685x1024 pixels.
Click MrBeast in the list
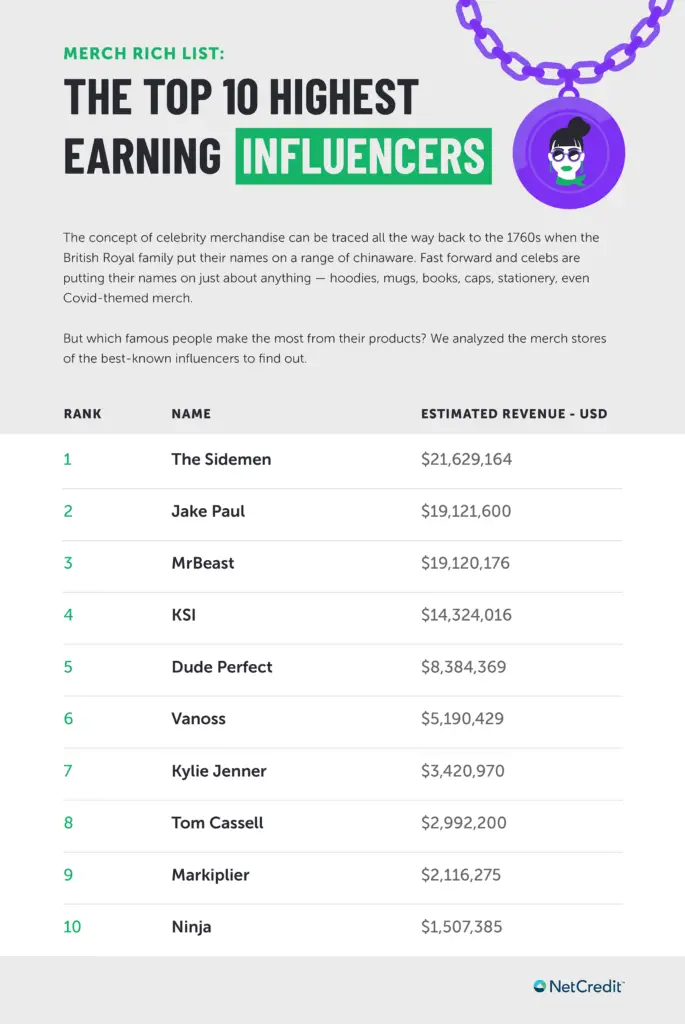(x=203, y=563)
